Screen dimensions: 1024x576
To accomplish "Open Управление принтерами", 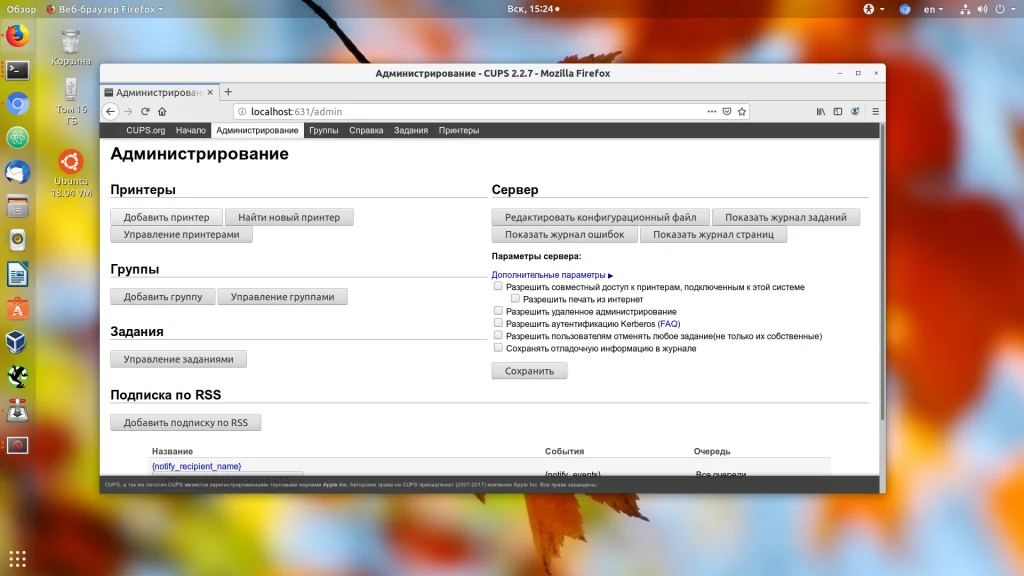I will (x=182, y=234).
